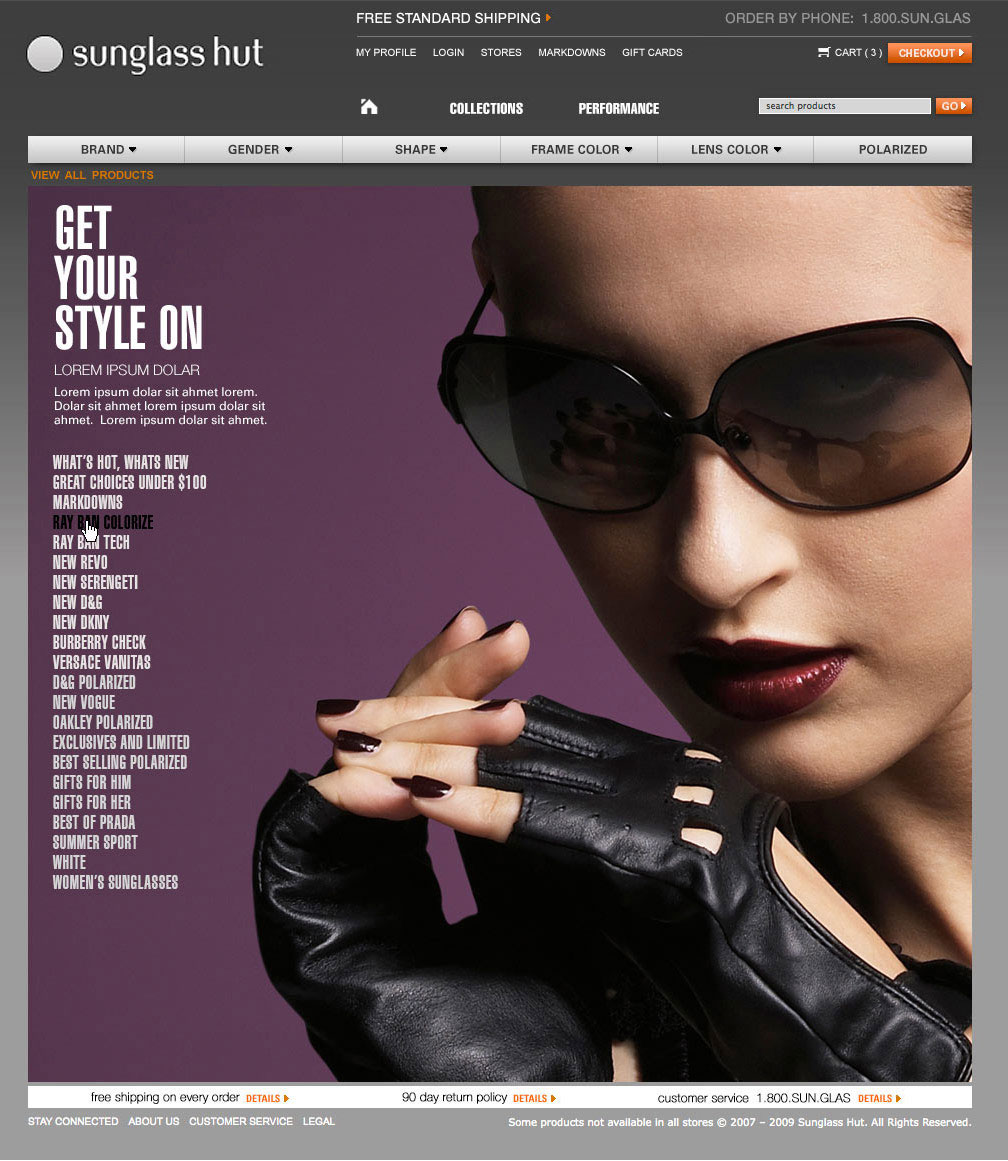Expand the Brand filter dropdown
The height and width of the screenshot is (1161, 1008).
tap(107, 150)
